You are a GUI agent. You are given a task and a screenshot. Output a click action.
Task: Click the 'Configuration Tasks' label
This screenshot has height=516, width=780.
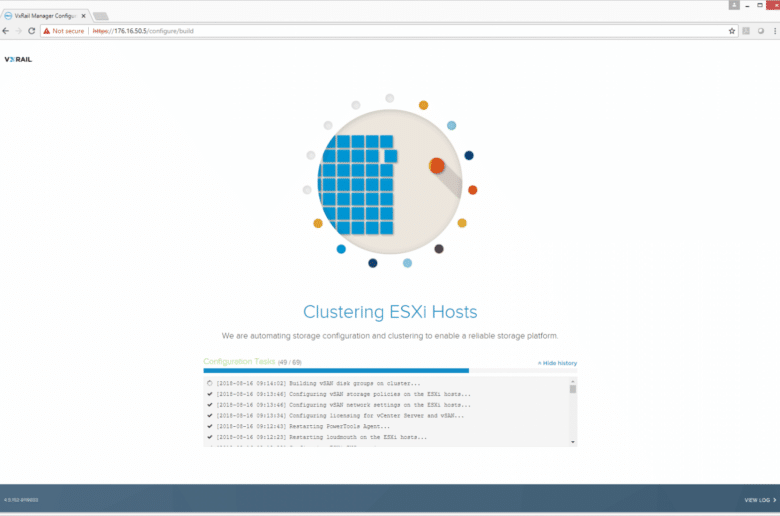click(x=239, y=362)
